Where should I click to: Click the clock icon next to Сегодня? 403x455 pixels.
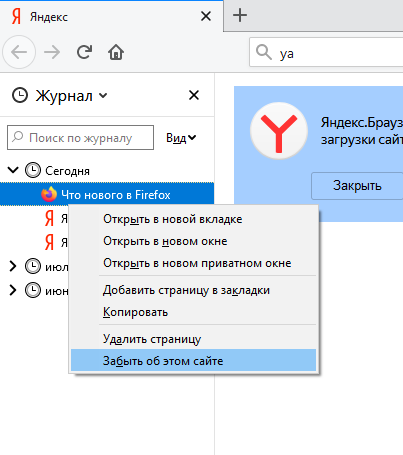[33, 170]
